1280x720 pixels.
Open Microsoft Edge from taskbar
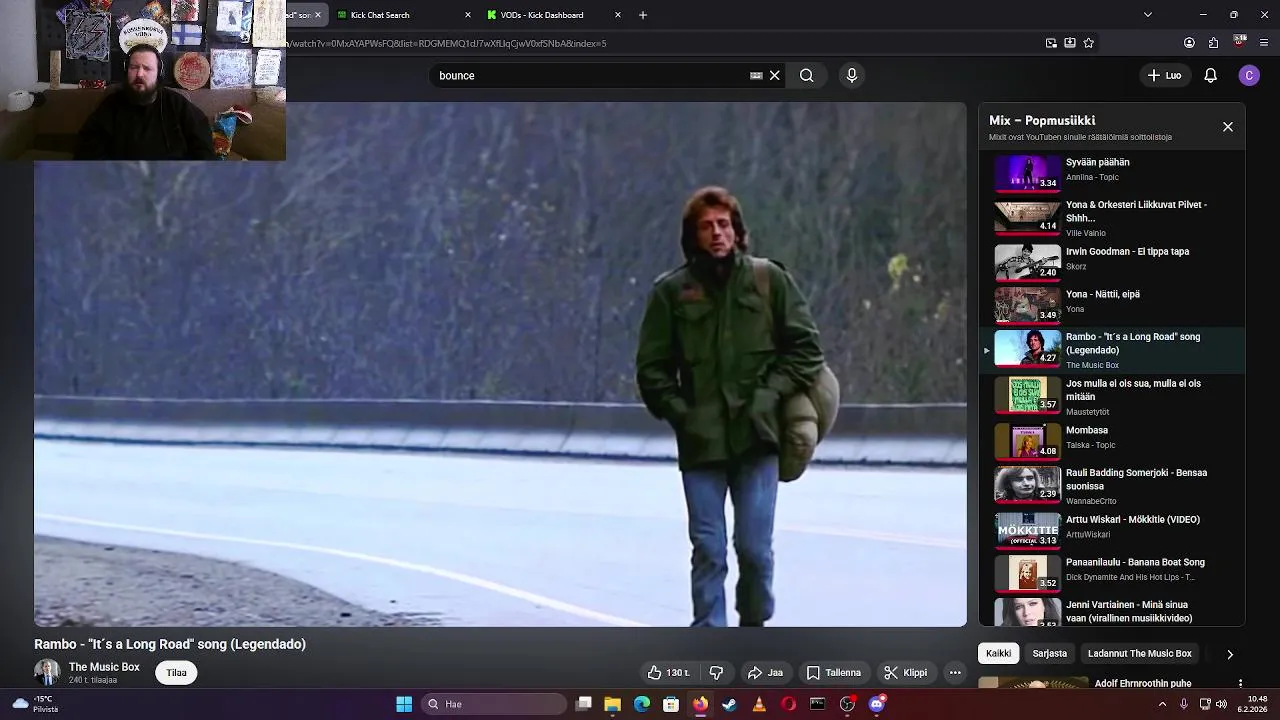click(642, 704)
